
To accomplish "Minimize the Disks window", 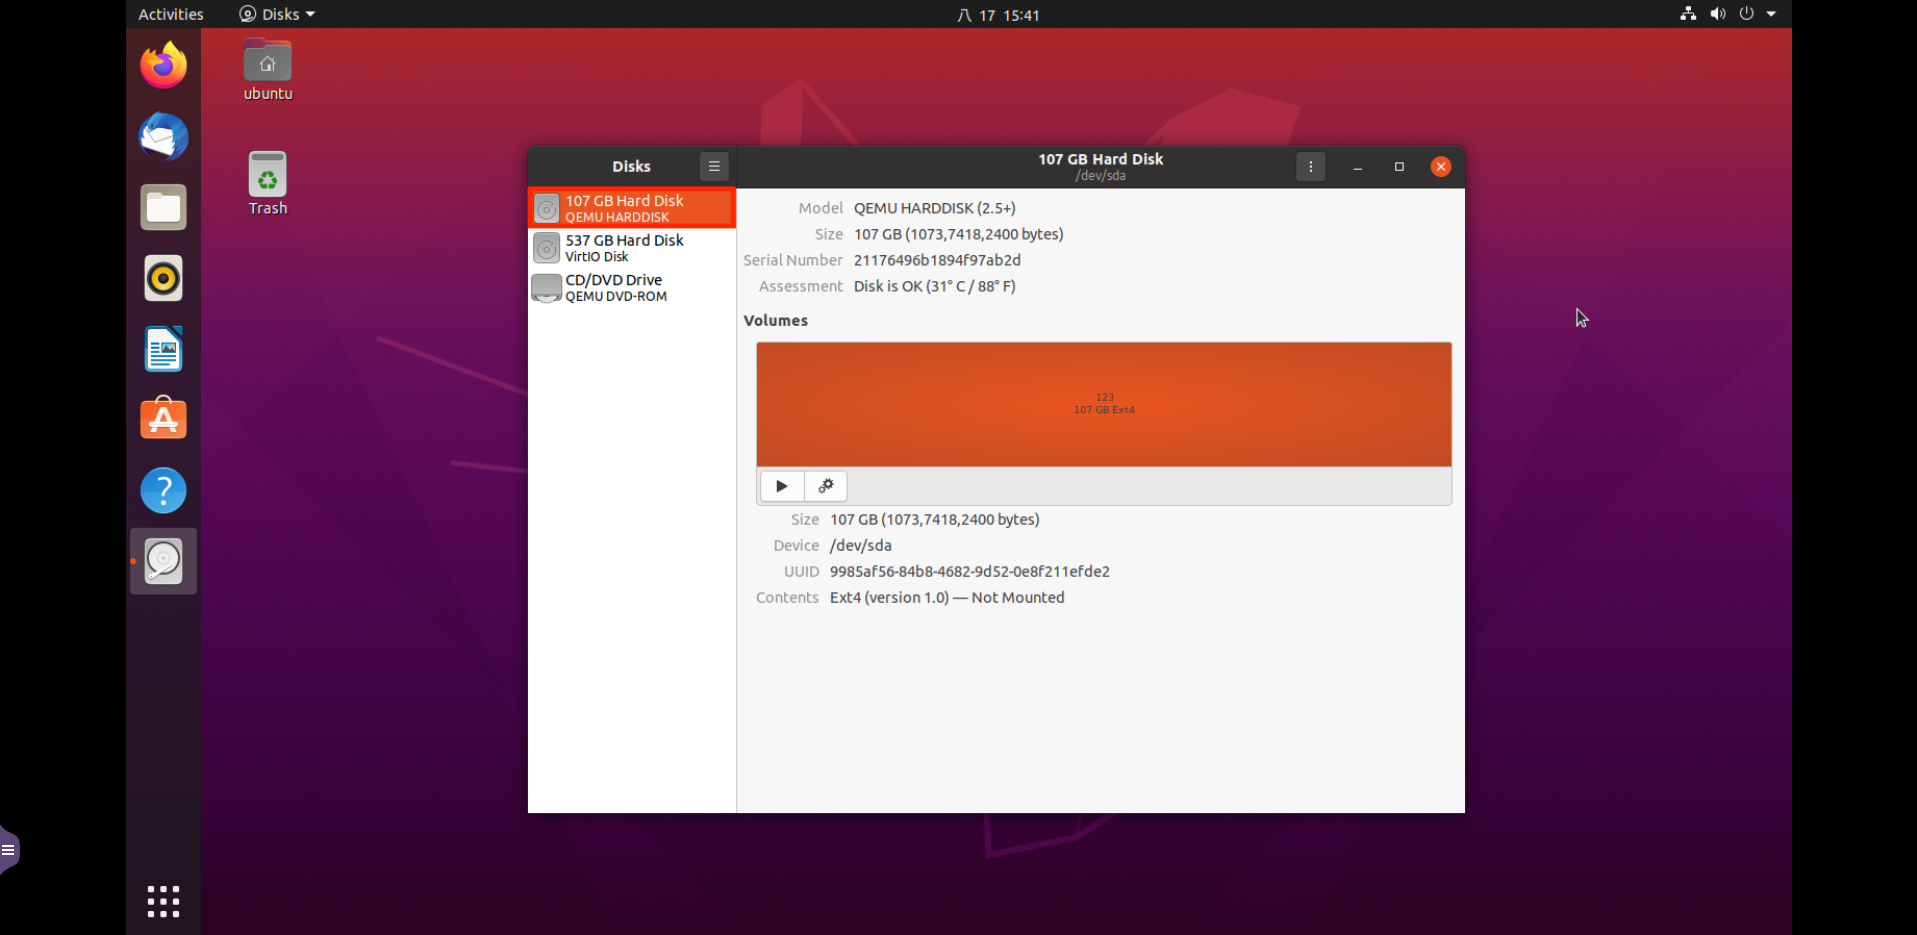I will 1358,167.
